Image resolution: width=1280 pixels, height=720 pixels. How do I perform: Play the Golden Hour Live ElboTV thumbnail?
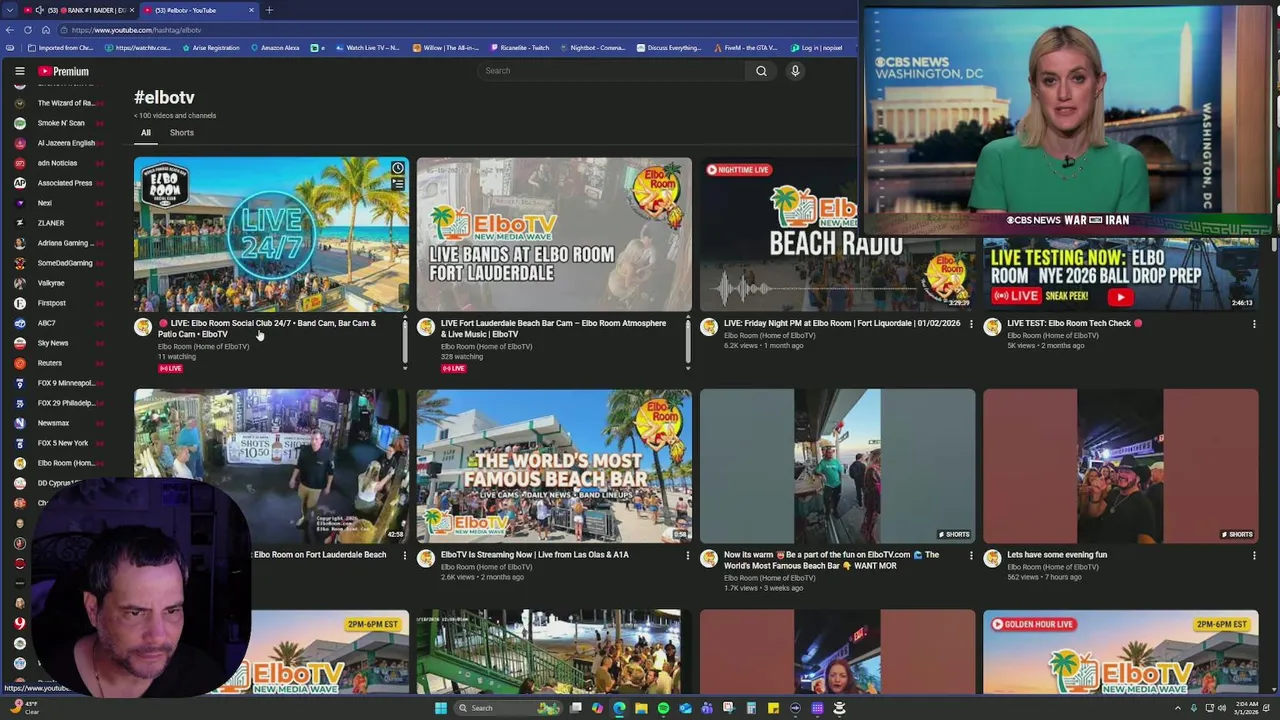point(1120,651)
